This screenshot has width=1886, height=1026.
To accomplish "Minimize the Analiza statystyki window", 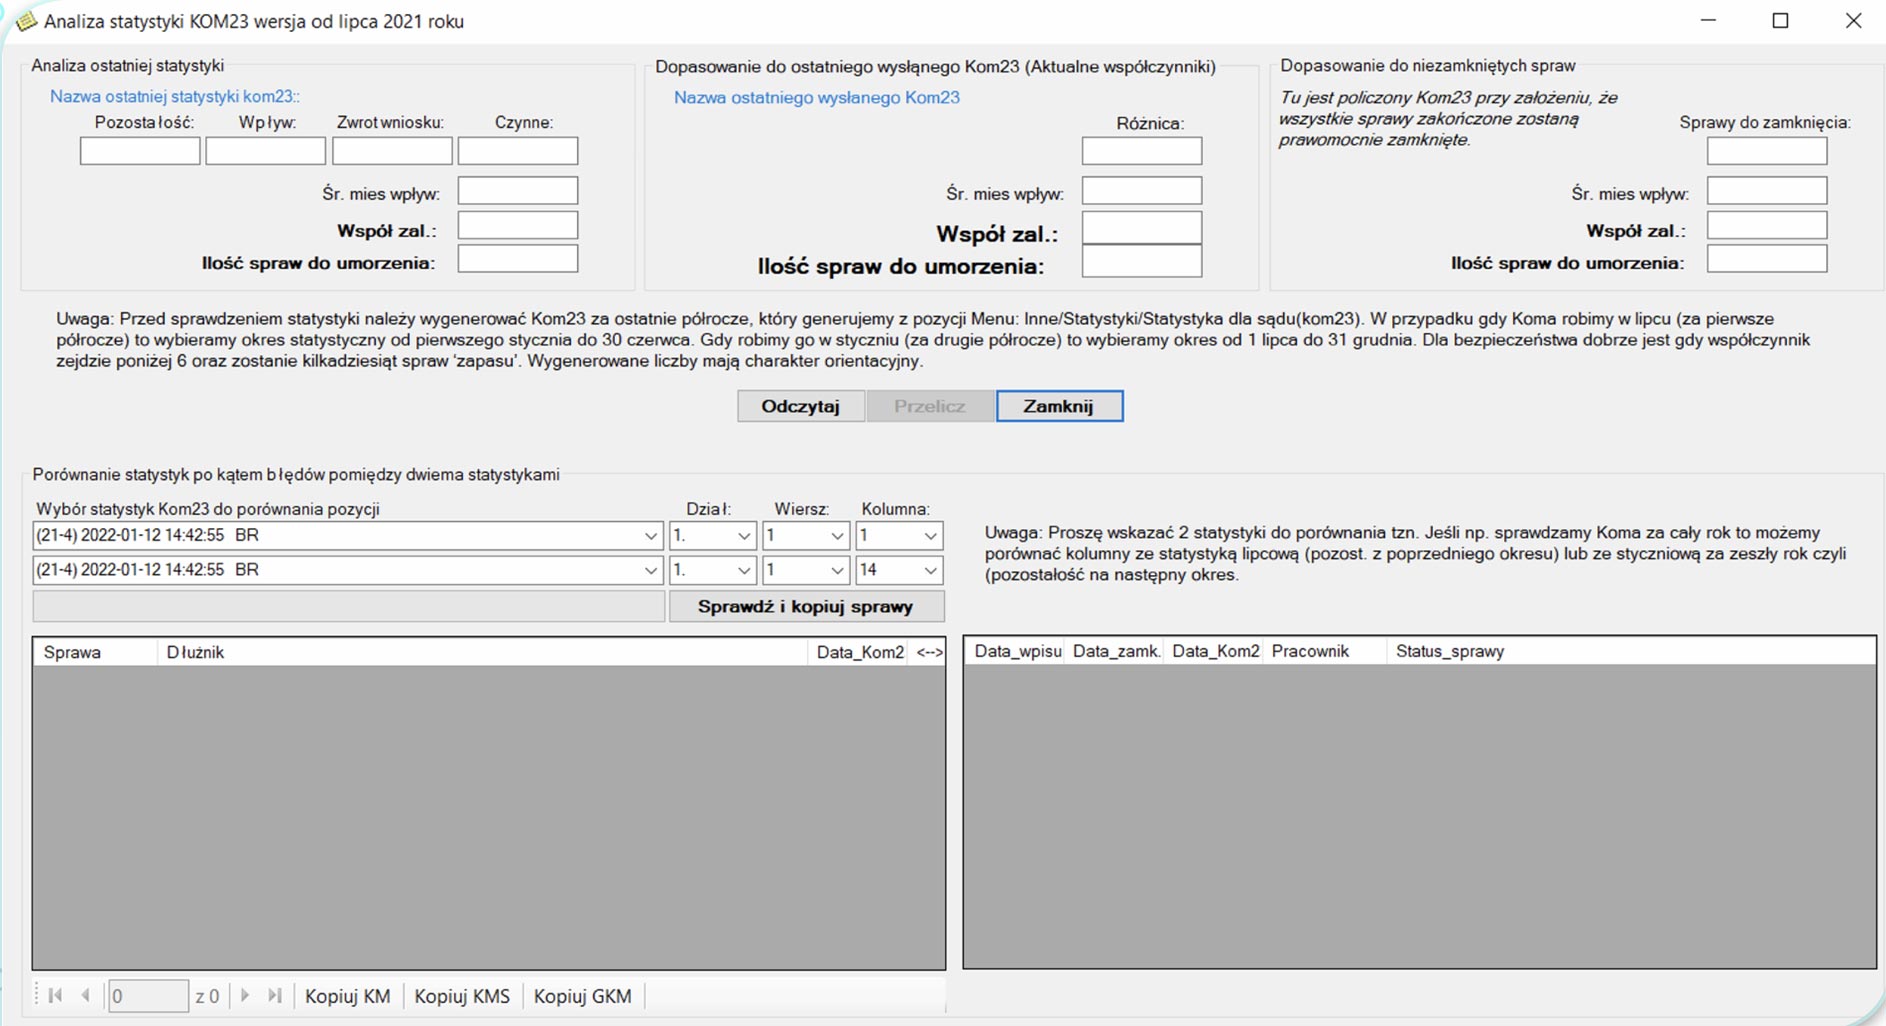I will tap(1708, 21).
